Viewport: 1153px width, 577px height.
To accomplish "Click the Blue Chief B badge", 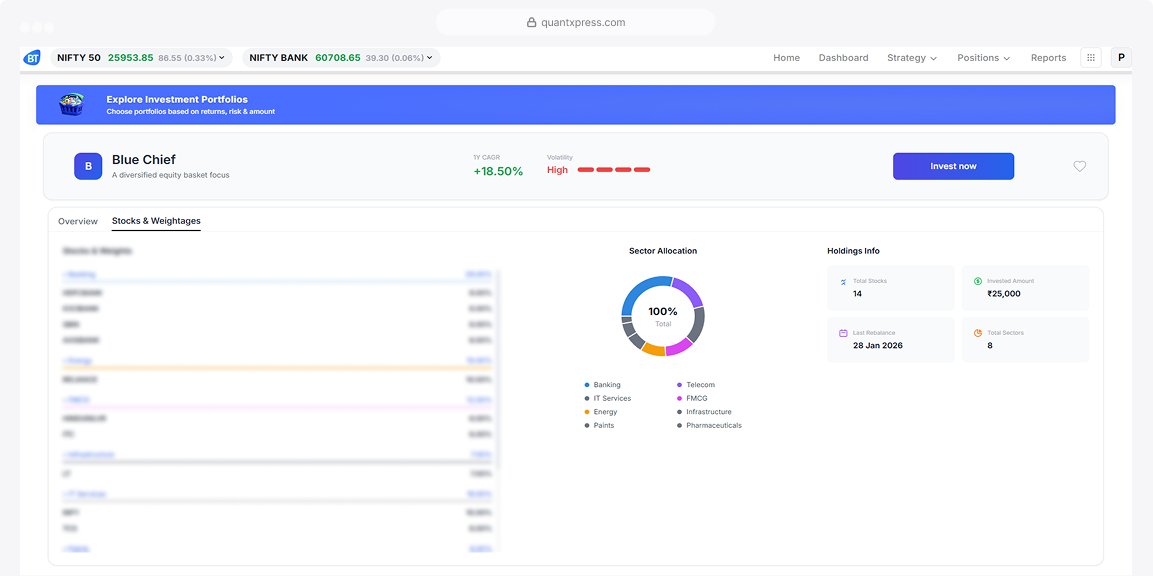I will [88, 166].
